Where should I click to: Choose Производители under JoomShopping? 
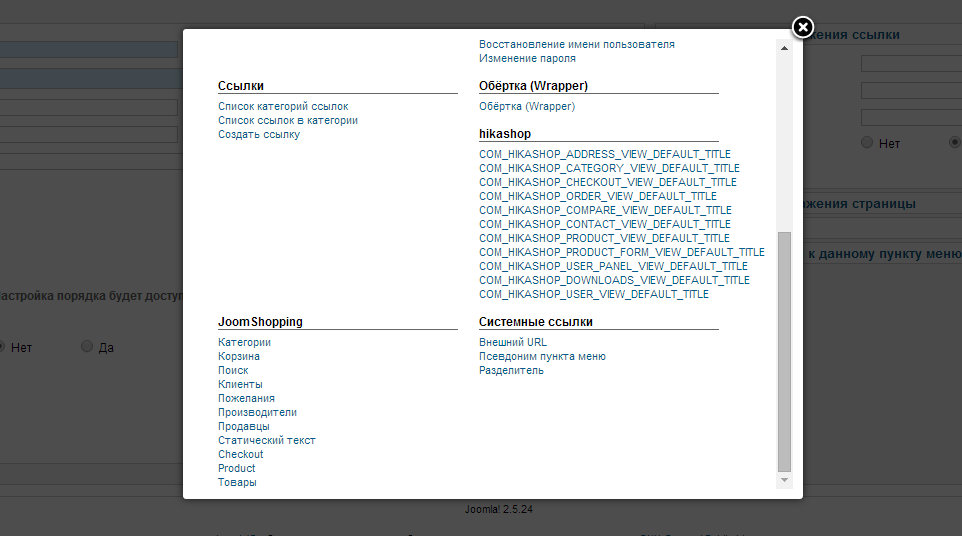257,412
